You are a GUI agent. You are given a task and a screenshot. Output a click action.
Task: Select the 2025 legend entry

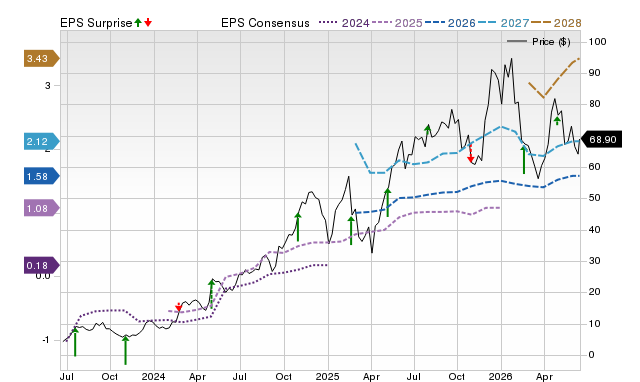point(397,23)
